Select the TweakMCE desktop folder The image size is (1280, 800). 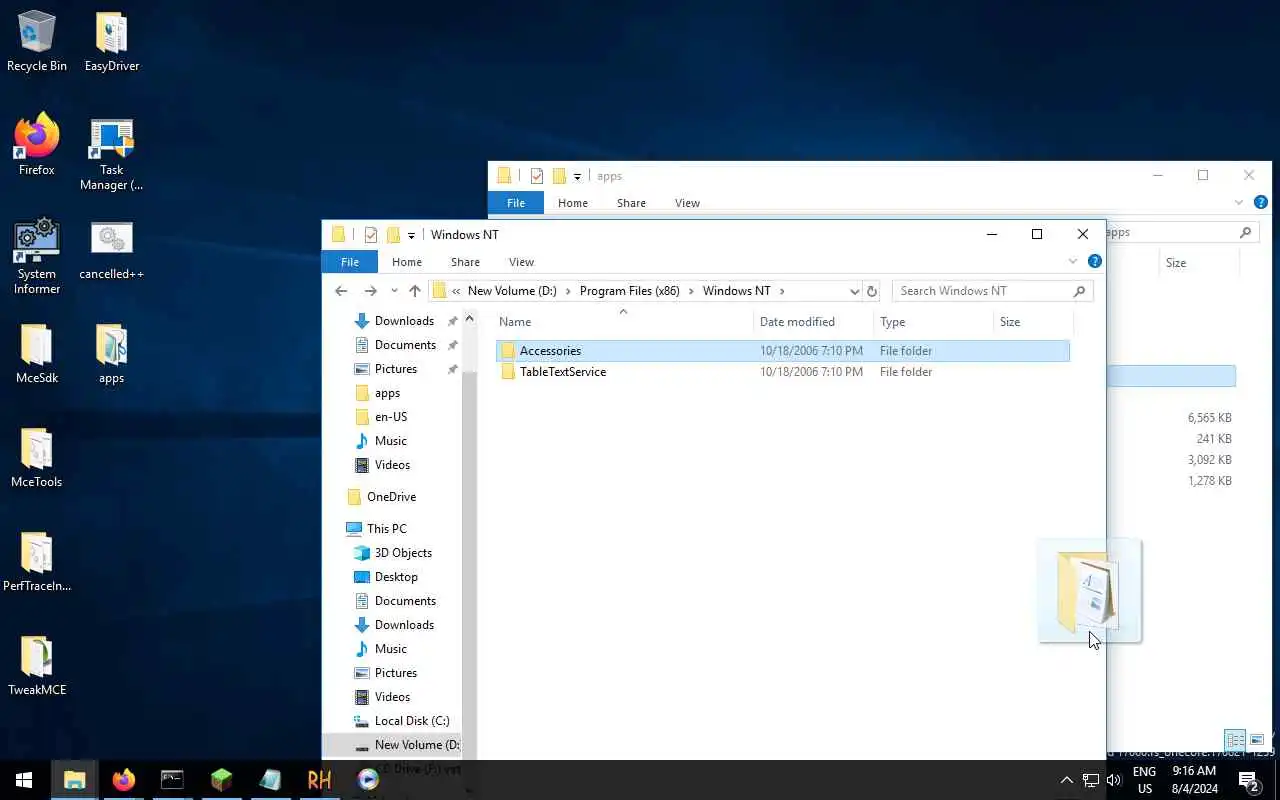(x=37, y=664)
